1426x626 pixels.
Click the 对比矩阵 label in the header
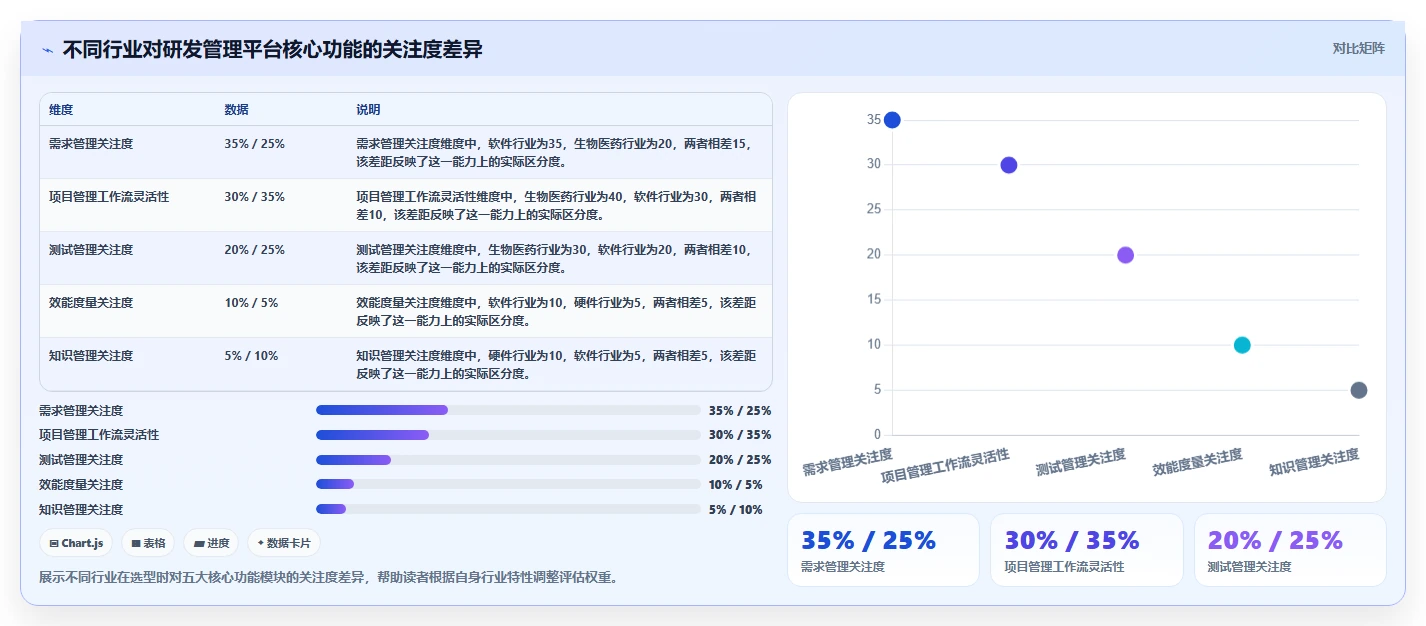pyautogui.click(x=1359, y=49)
